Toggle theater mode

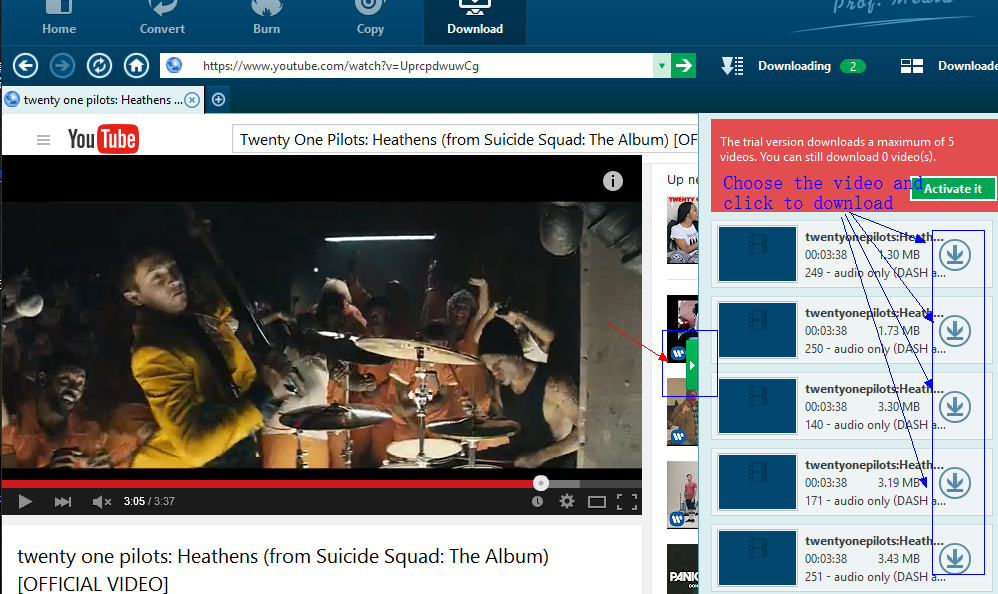click(x=596, y=502)
